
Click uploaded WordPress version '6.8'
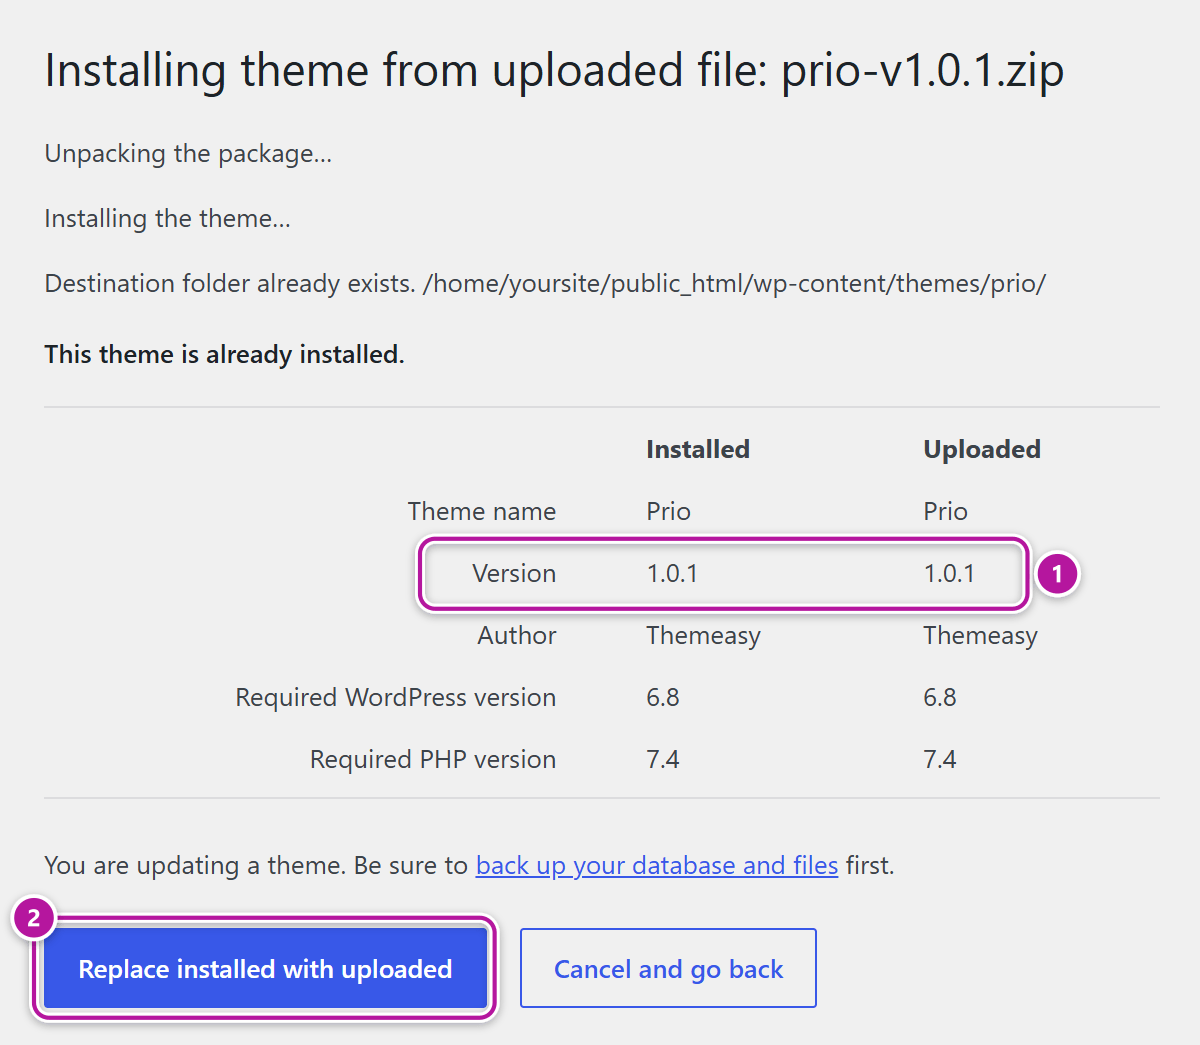click(940, 697)
